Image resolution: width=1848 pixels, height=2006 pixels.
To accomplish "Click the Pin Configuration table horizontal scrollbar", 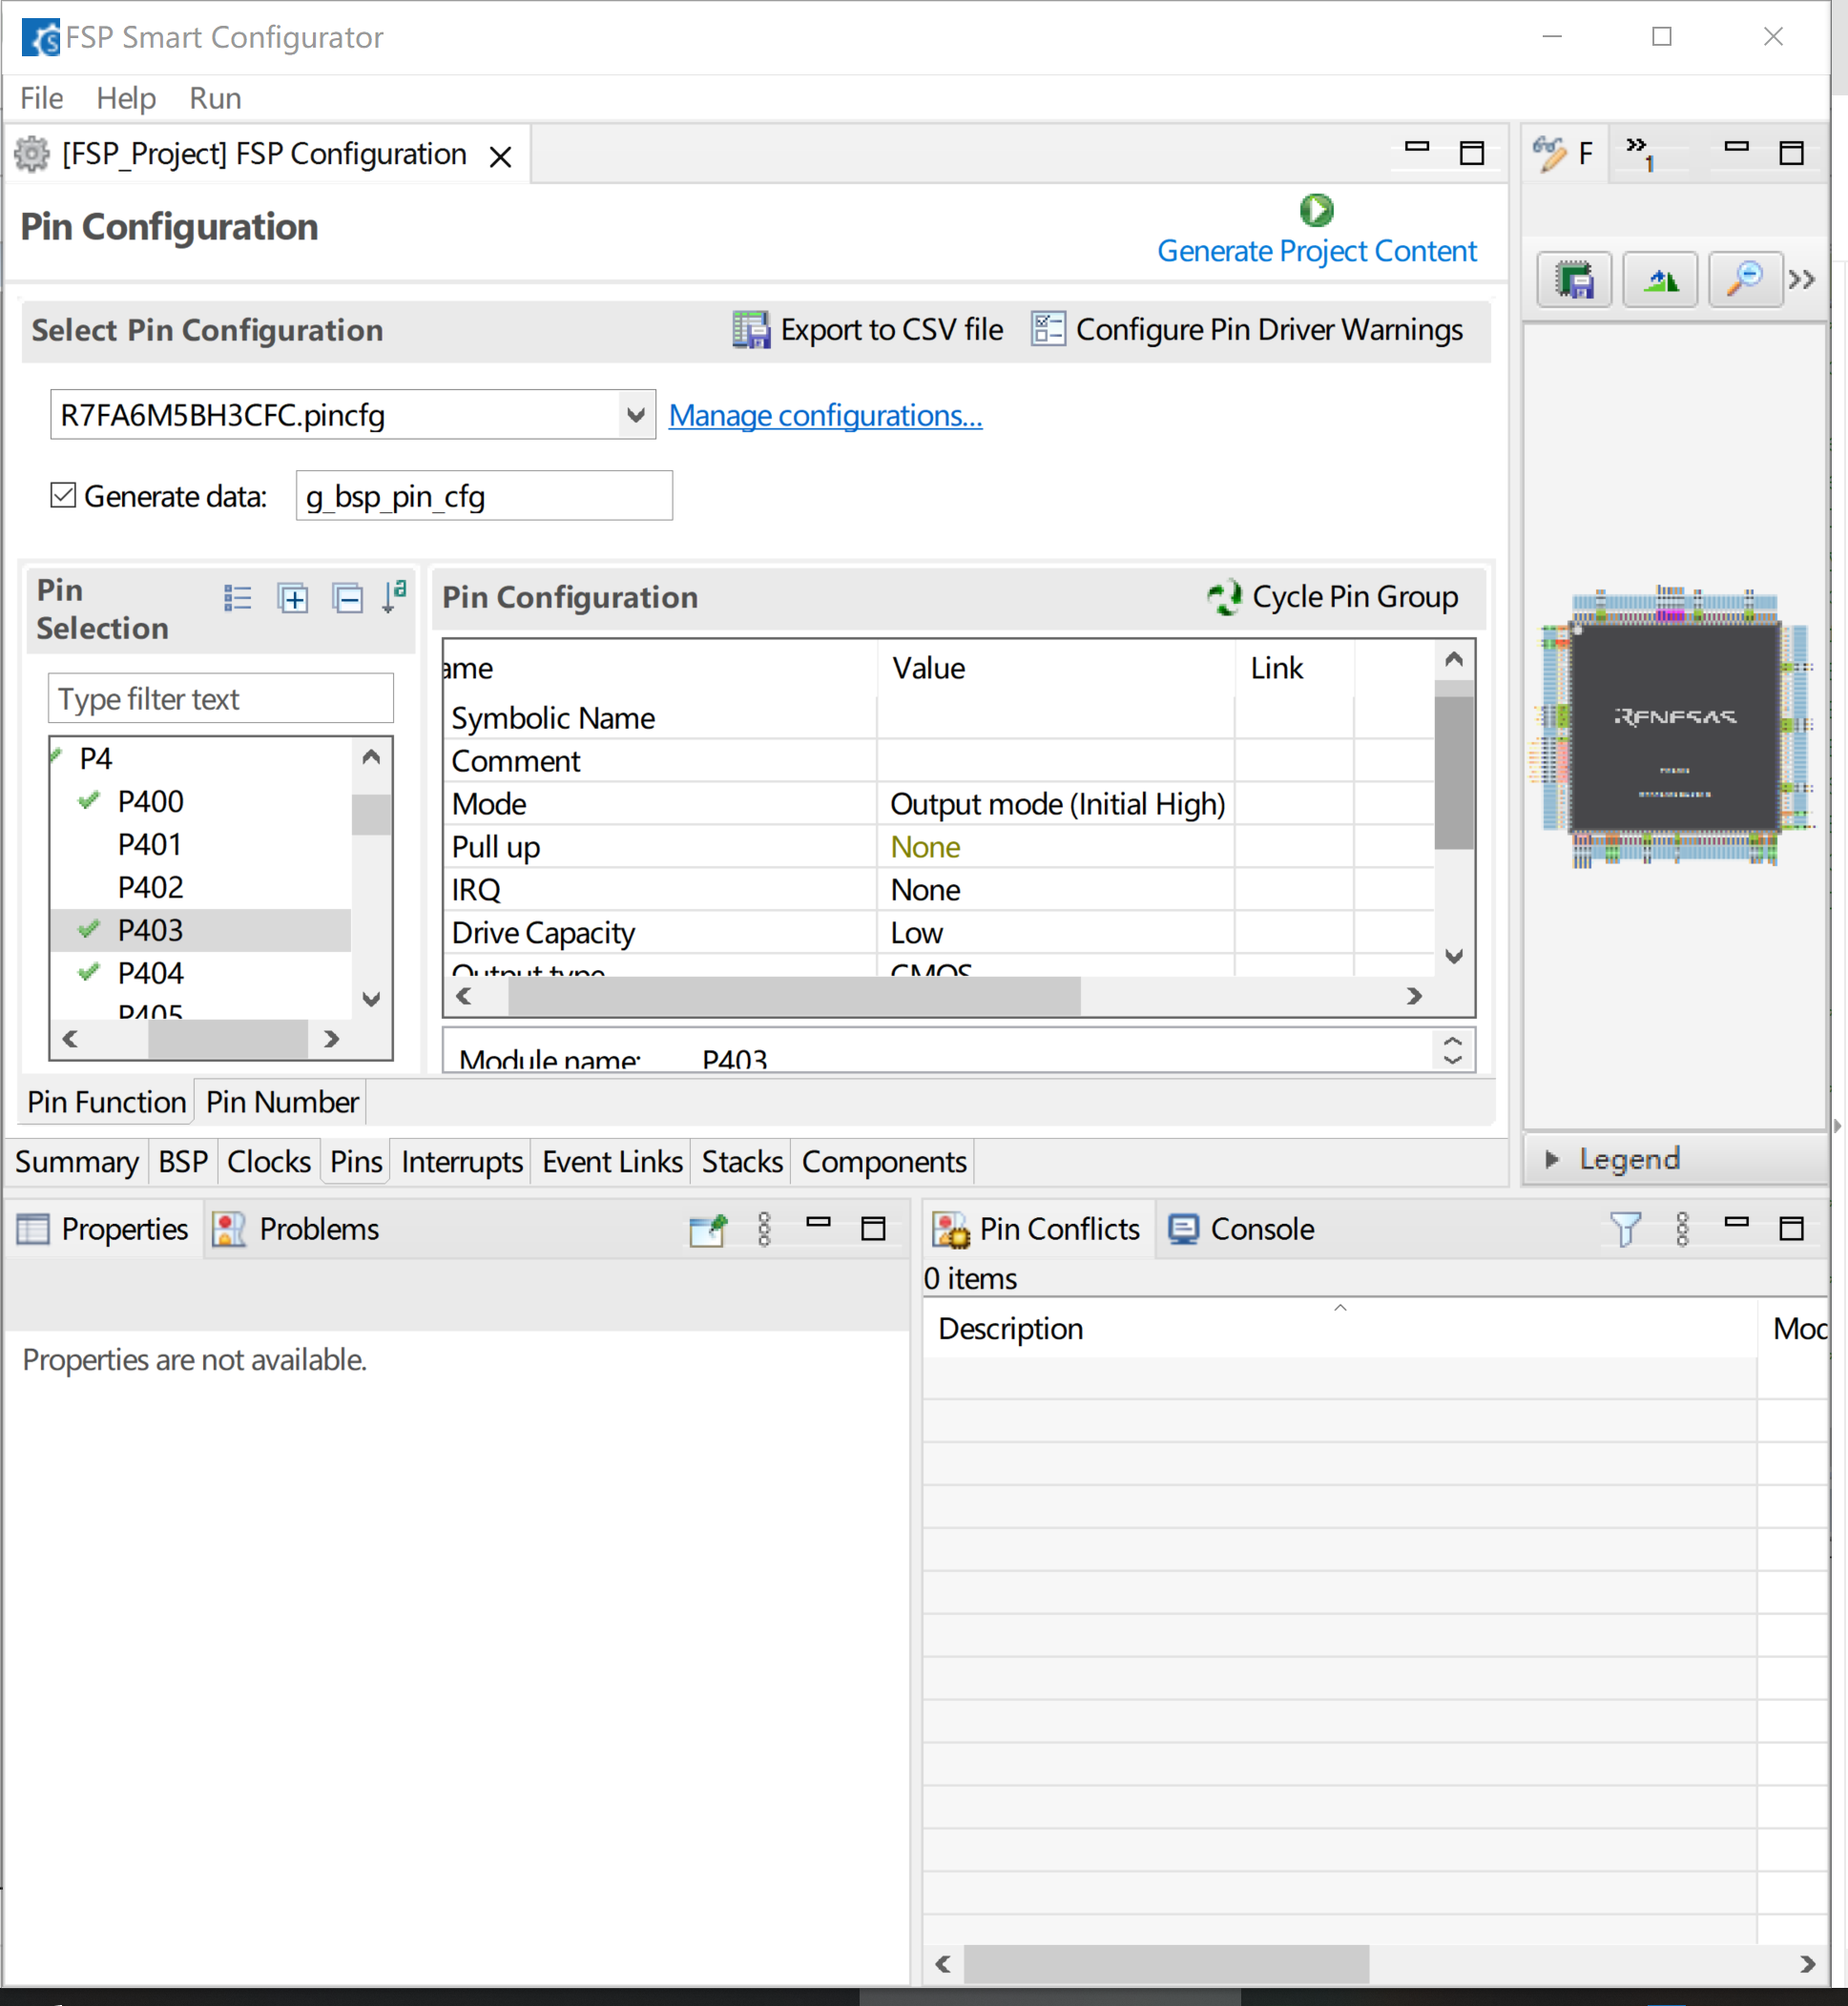I will coord(793,996).
